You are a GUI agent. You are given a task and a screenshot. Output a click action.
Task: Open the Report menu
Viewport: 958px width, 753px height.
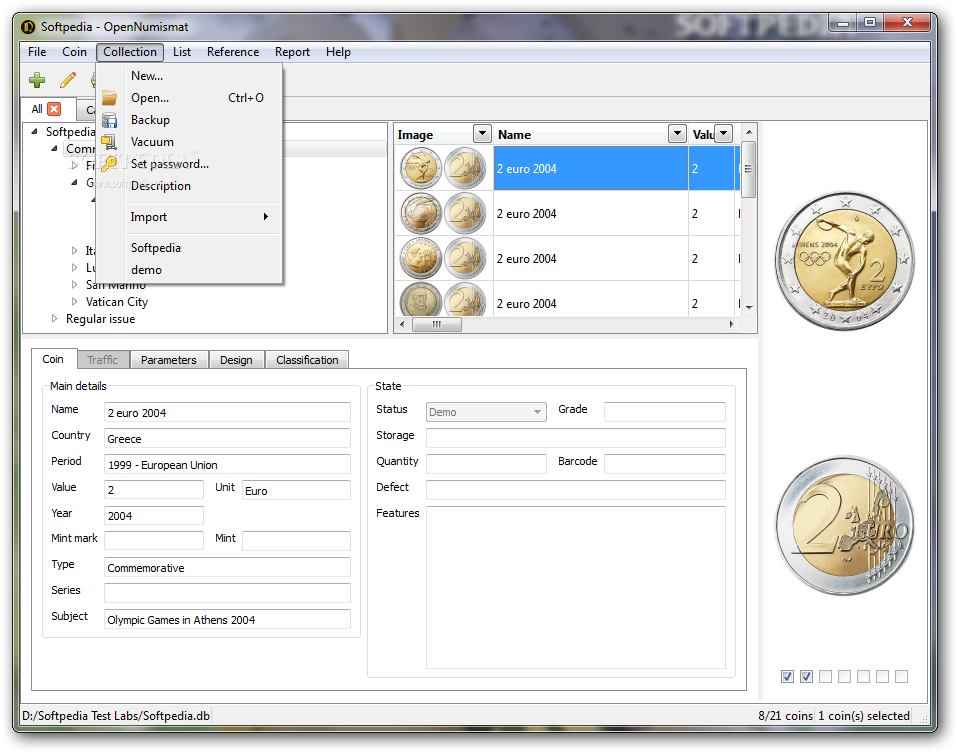[292, 52]
